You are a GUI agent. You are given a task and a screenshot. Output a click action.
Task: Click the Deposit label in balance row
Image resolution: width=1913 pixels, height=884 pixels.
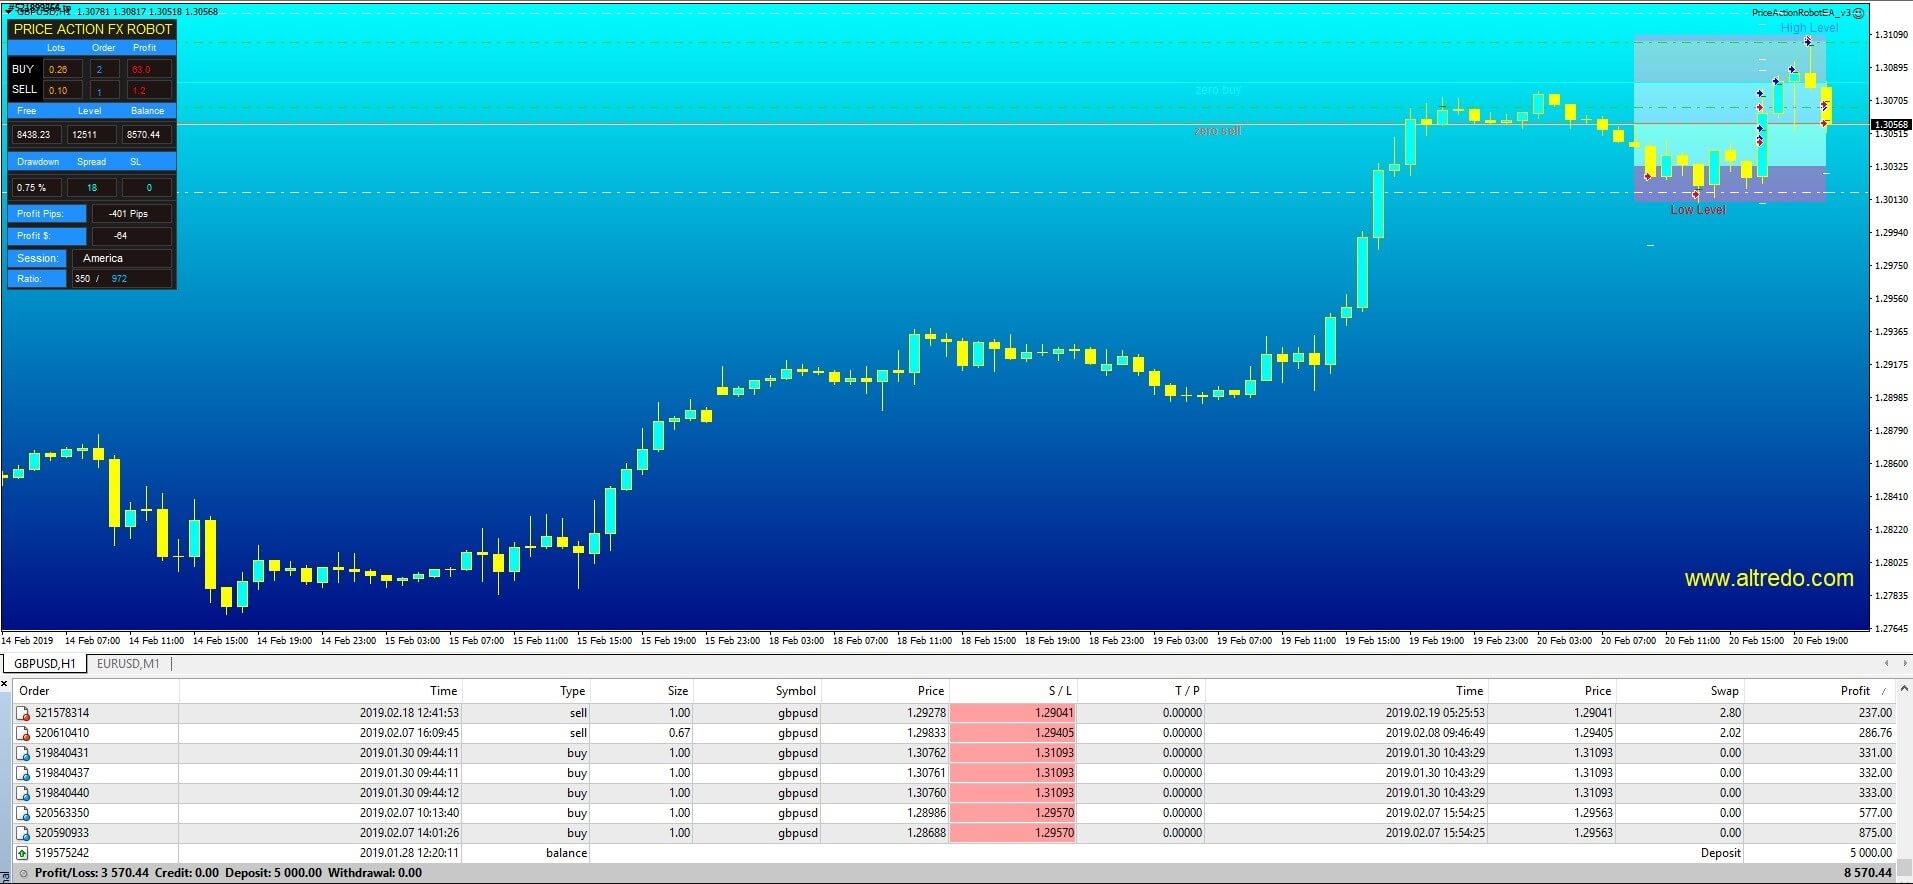tap(1720, 853)
